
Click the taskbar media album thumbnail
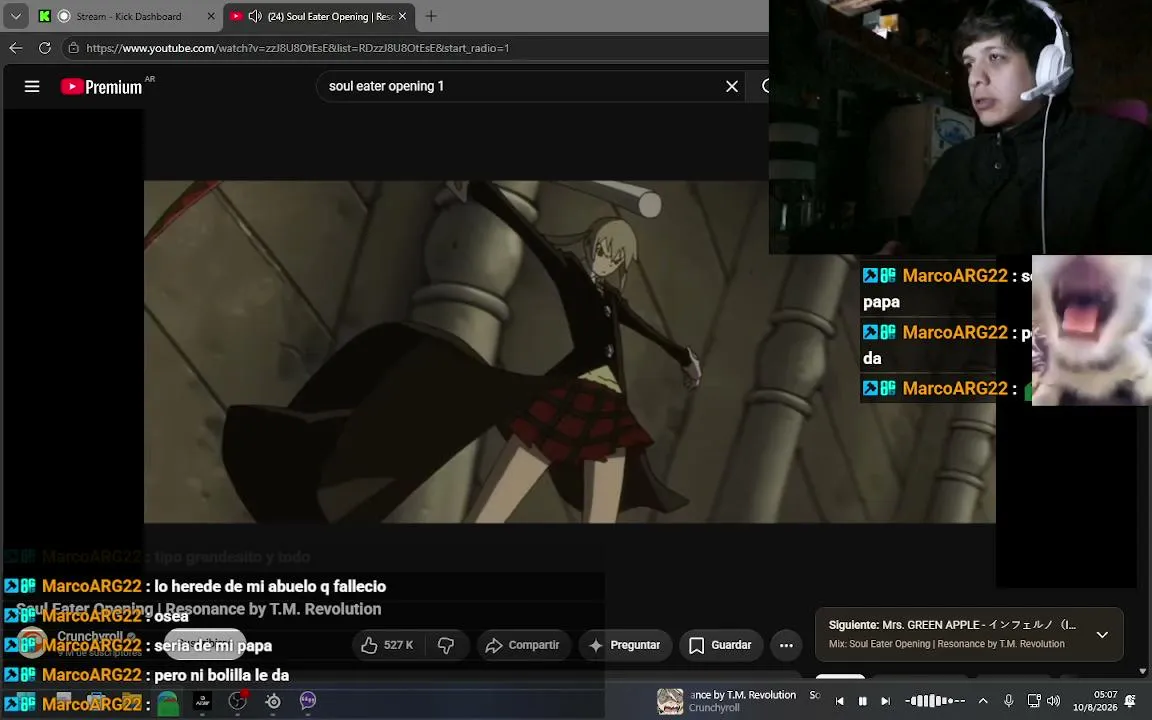pyautogui.click(x=670, y=701)
